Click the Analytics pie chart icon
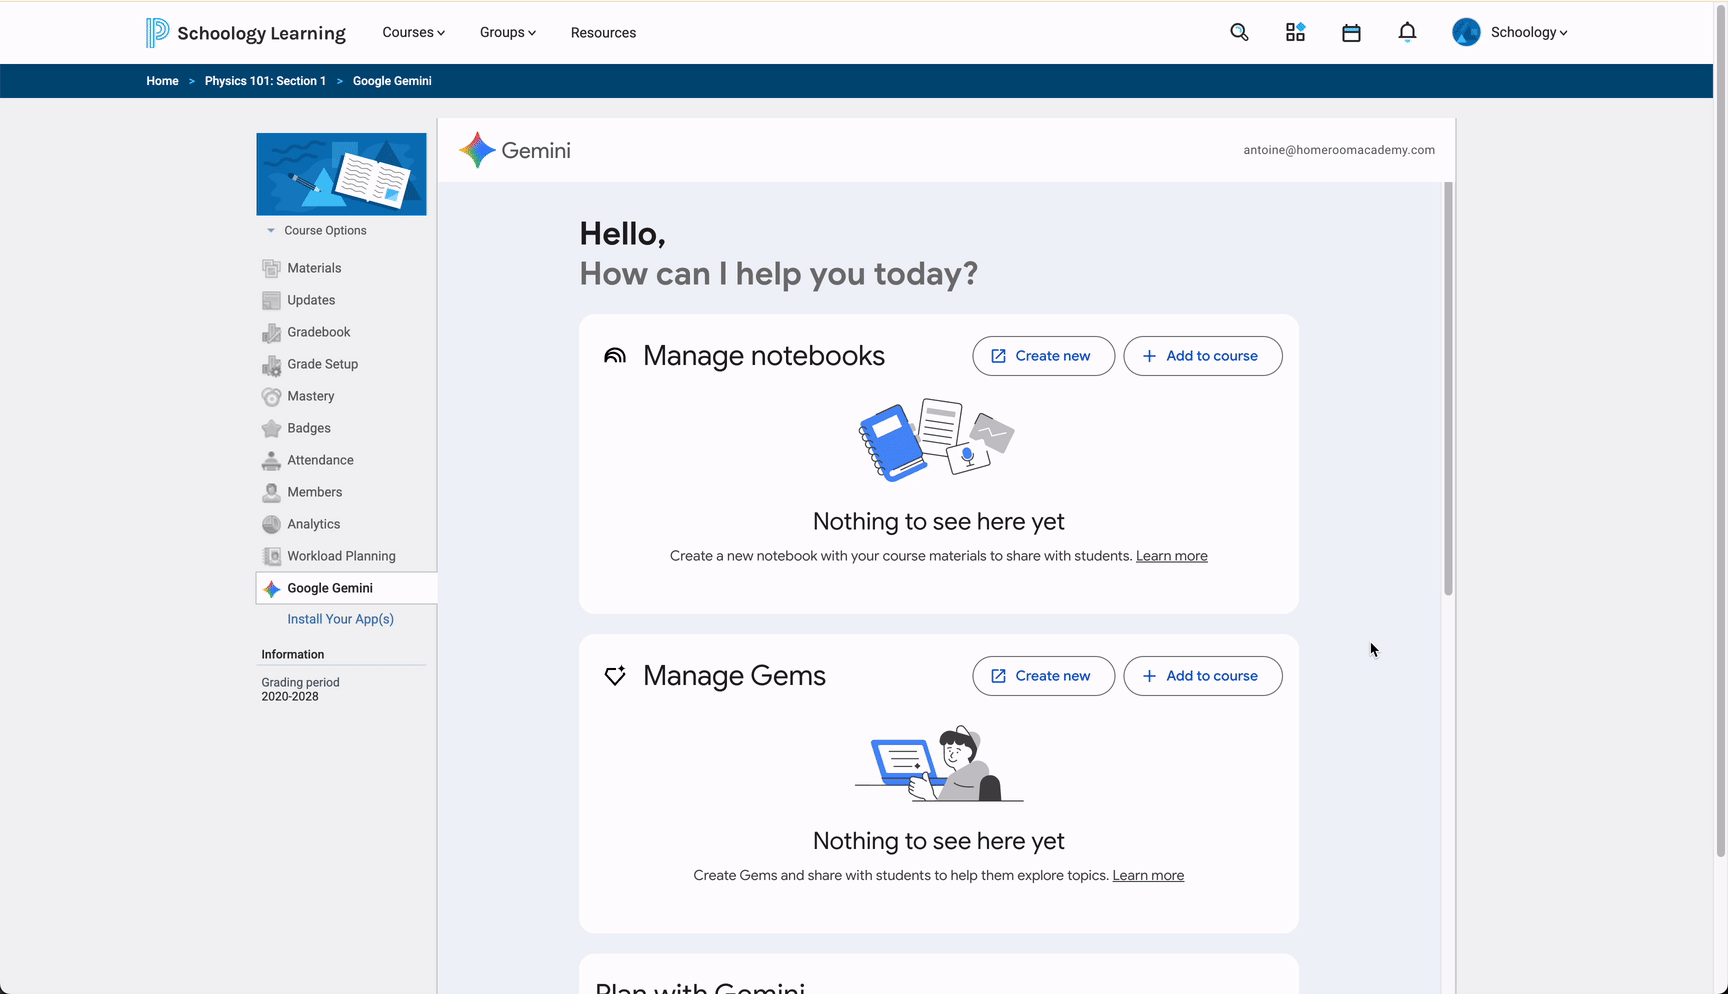Screen dimensions: 1728x994 (x=271, y=524)
